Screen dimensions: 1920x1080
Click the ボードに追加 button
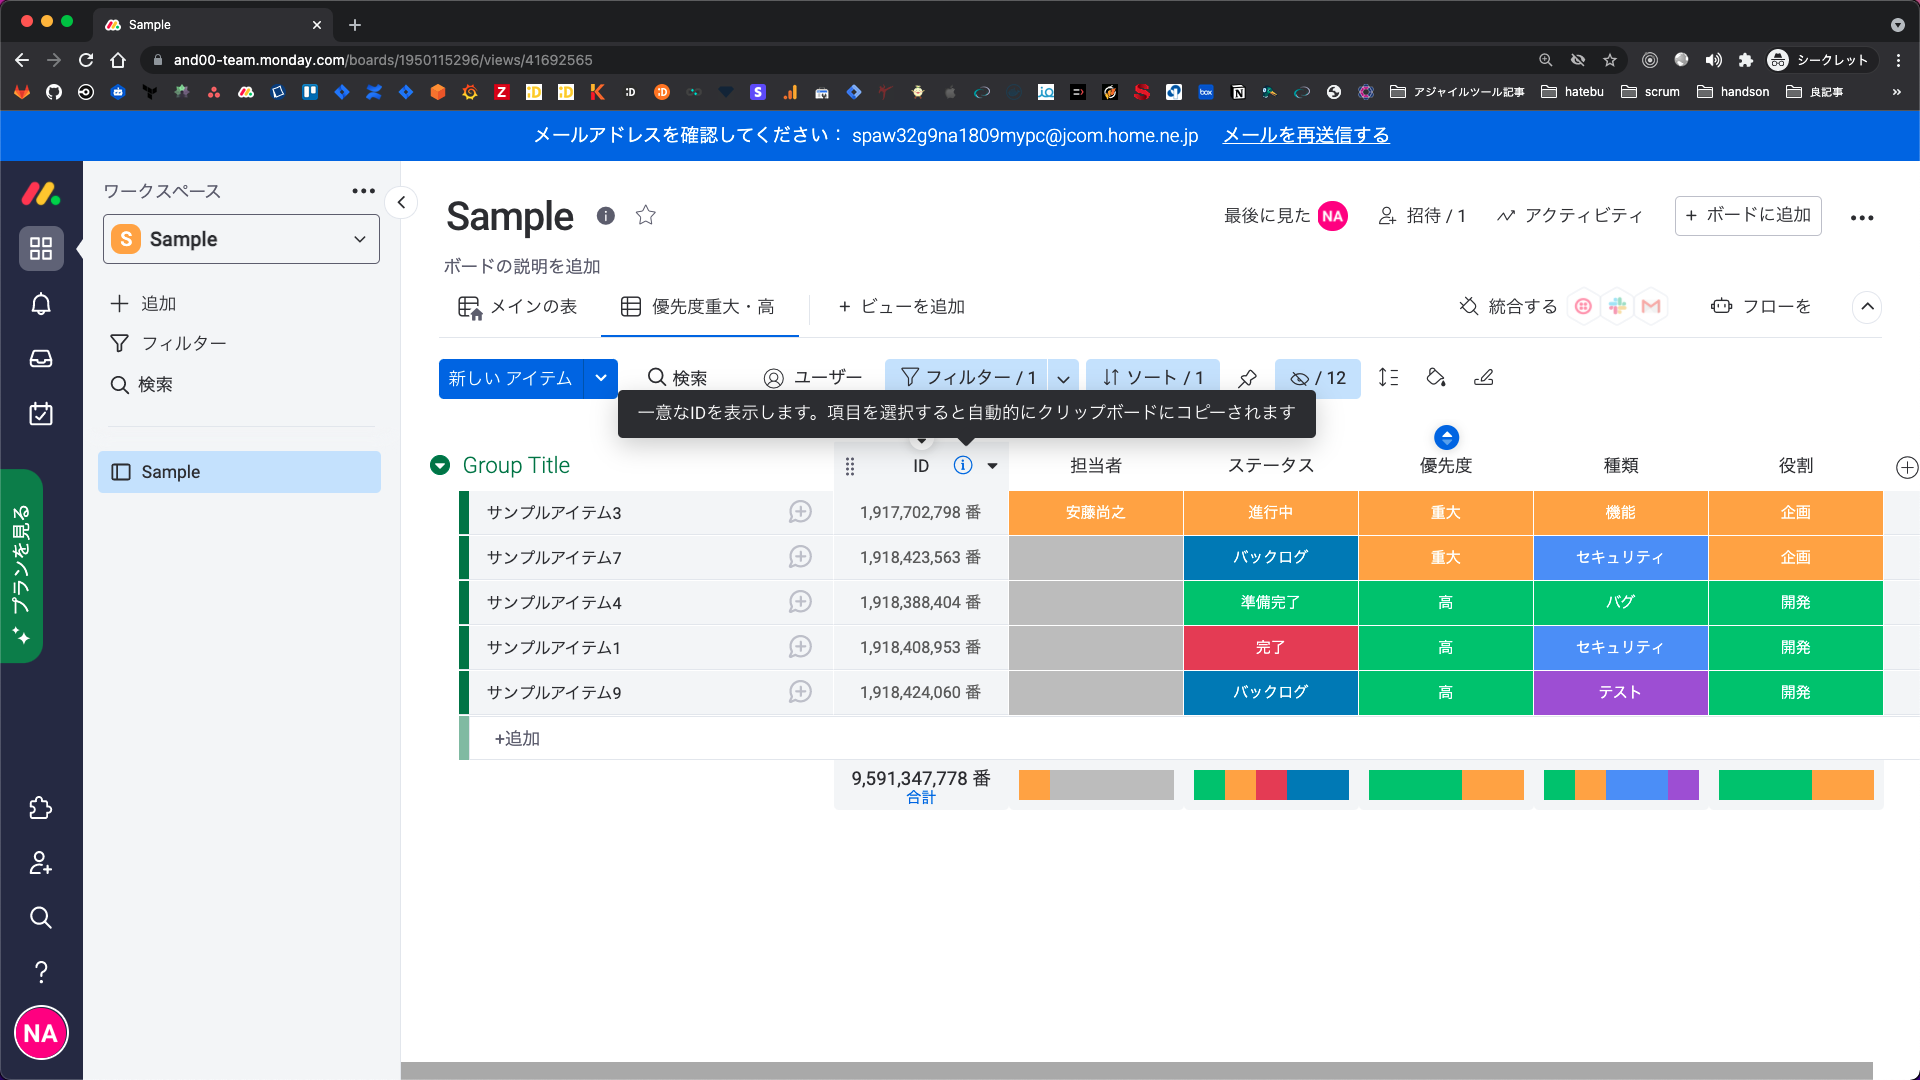[1747, 216]
